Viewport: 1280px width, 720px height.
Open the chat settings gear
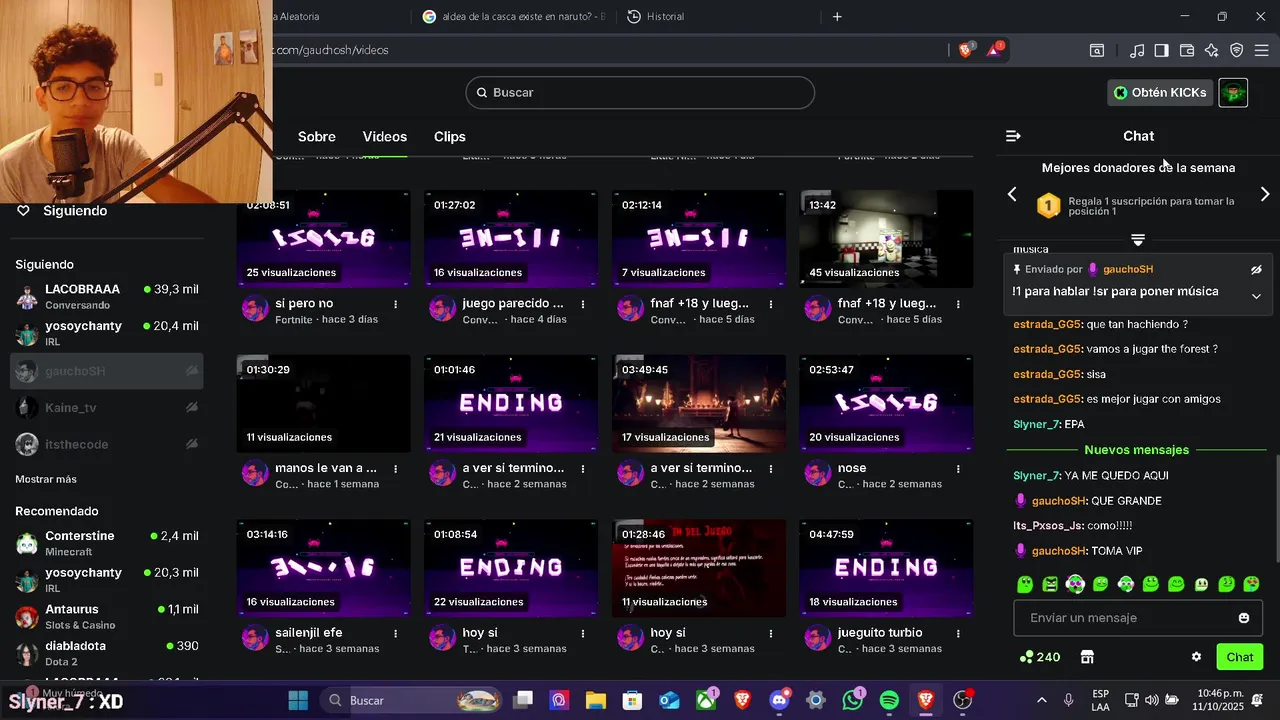point(1196,657)
